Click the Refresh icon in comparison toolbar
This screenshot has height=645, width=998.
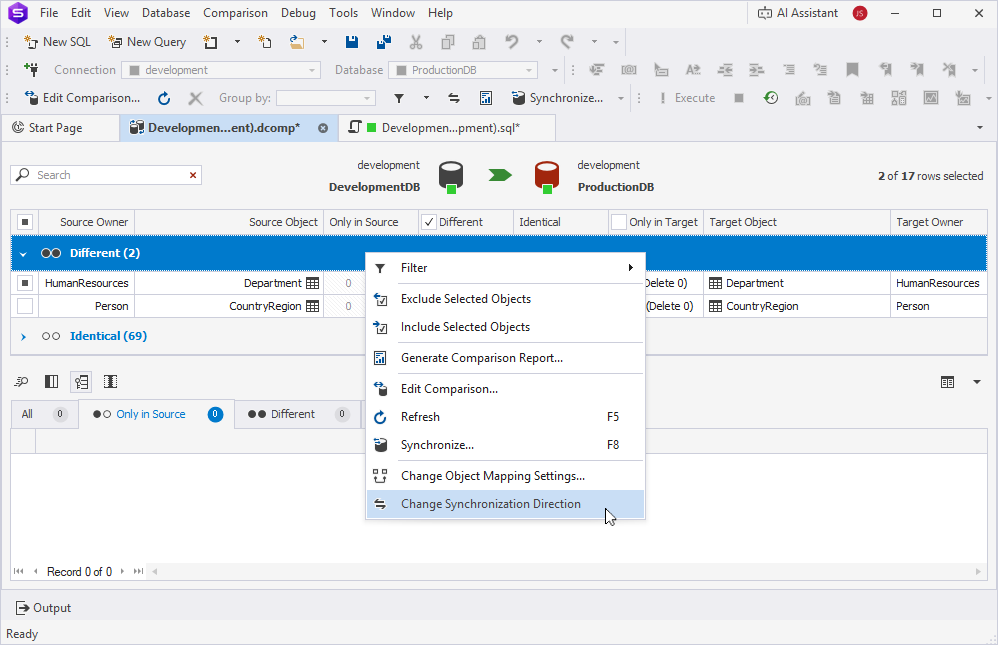[x=164, y=98]
